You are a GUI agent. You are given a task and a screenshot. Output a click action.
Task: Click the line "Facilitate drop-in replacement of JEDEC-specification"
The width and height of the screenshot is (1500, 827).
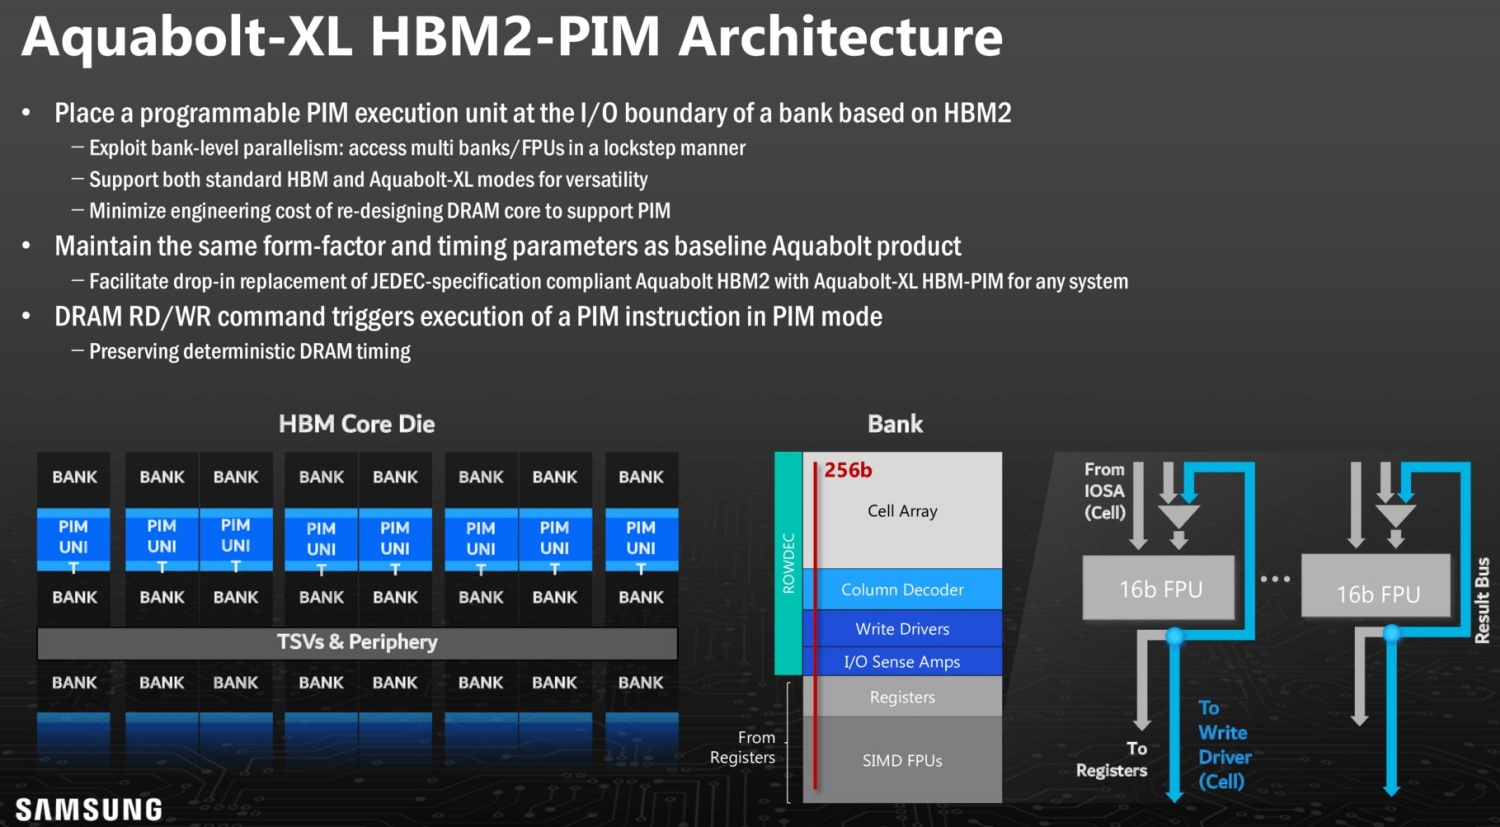point(609,282)
